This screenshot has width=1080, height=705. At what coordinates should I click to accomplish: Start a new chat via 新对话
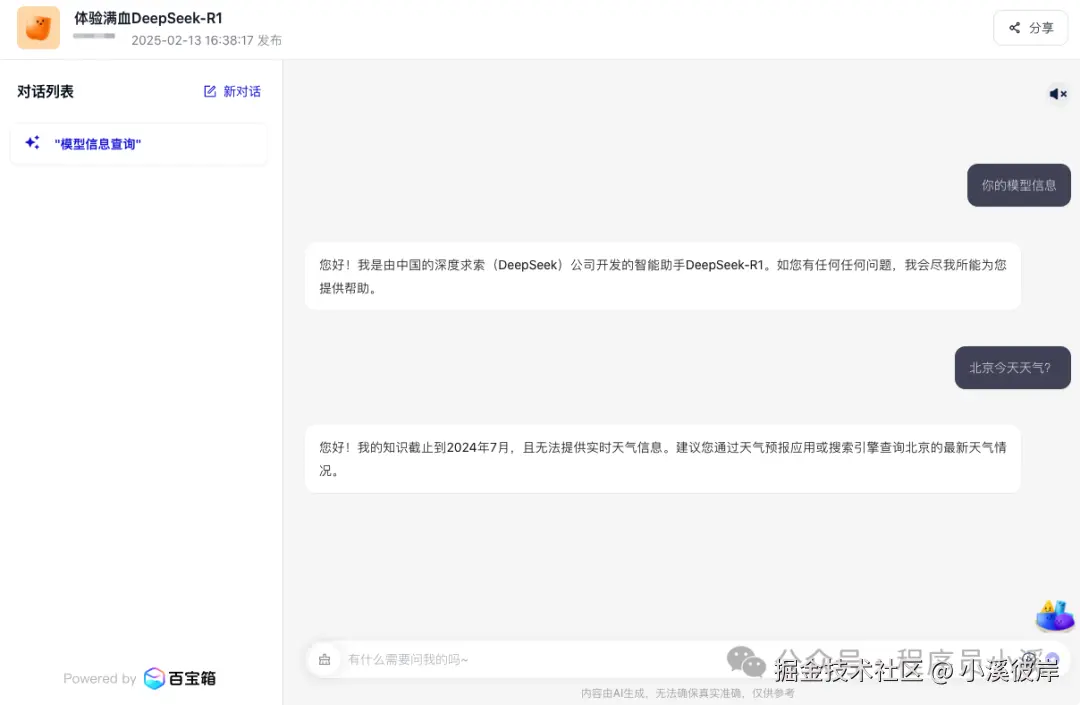[240, 91]
